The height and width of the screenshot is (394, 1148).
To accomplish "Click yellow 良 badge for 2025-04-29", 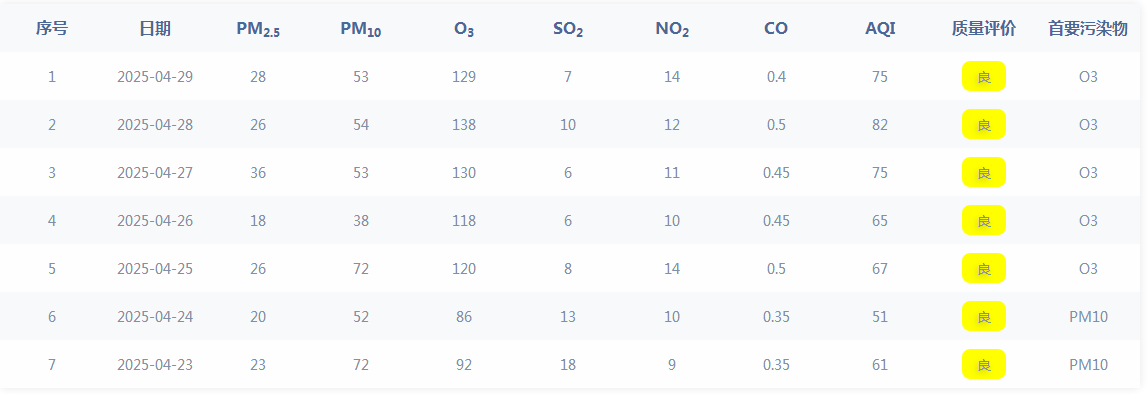I will tap(983, 76).
